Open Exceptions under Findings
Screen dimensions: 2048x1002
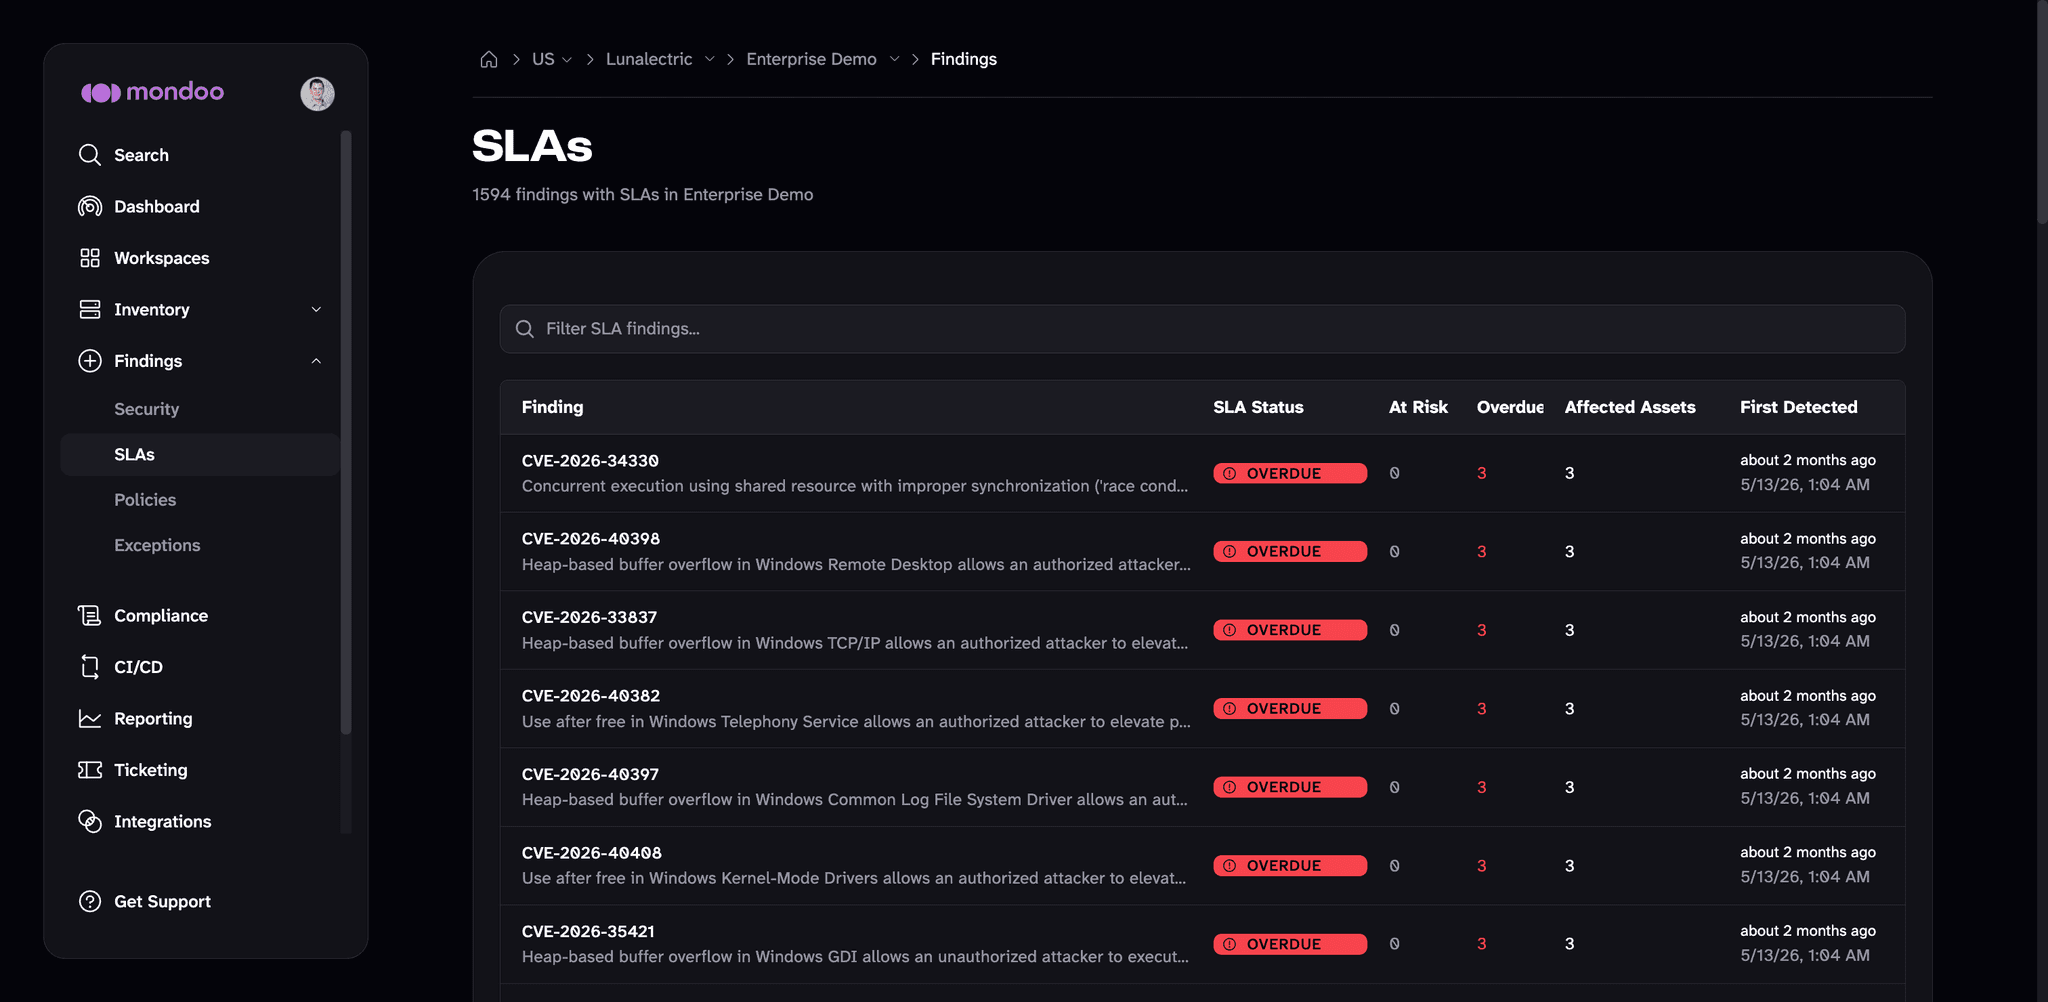[157, 545]
